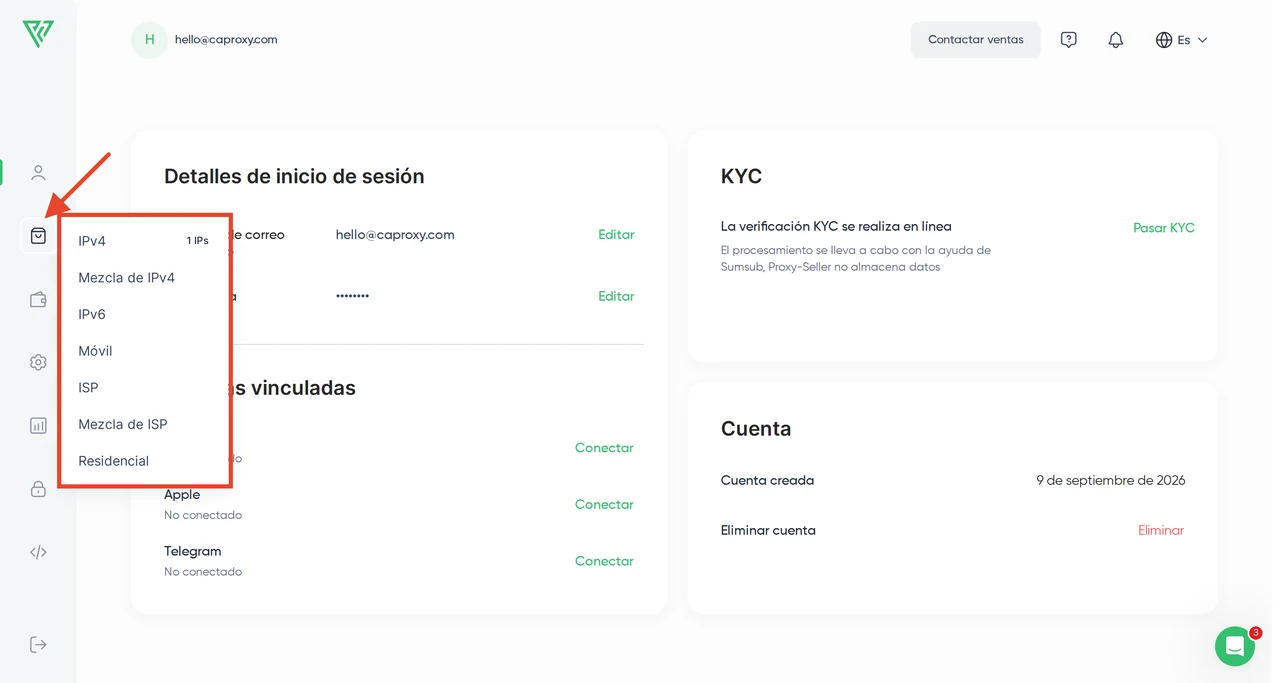Click Conectar above the Apple row

(x=604, y=448)
